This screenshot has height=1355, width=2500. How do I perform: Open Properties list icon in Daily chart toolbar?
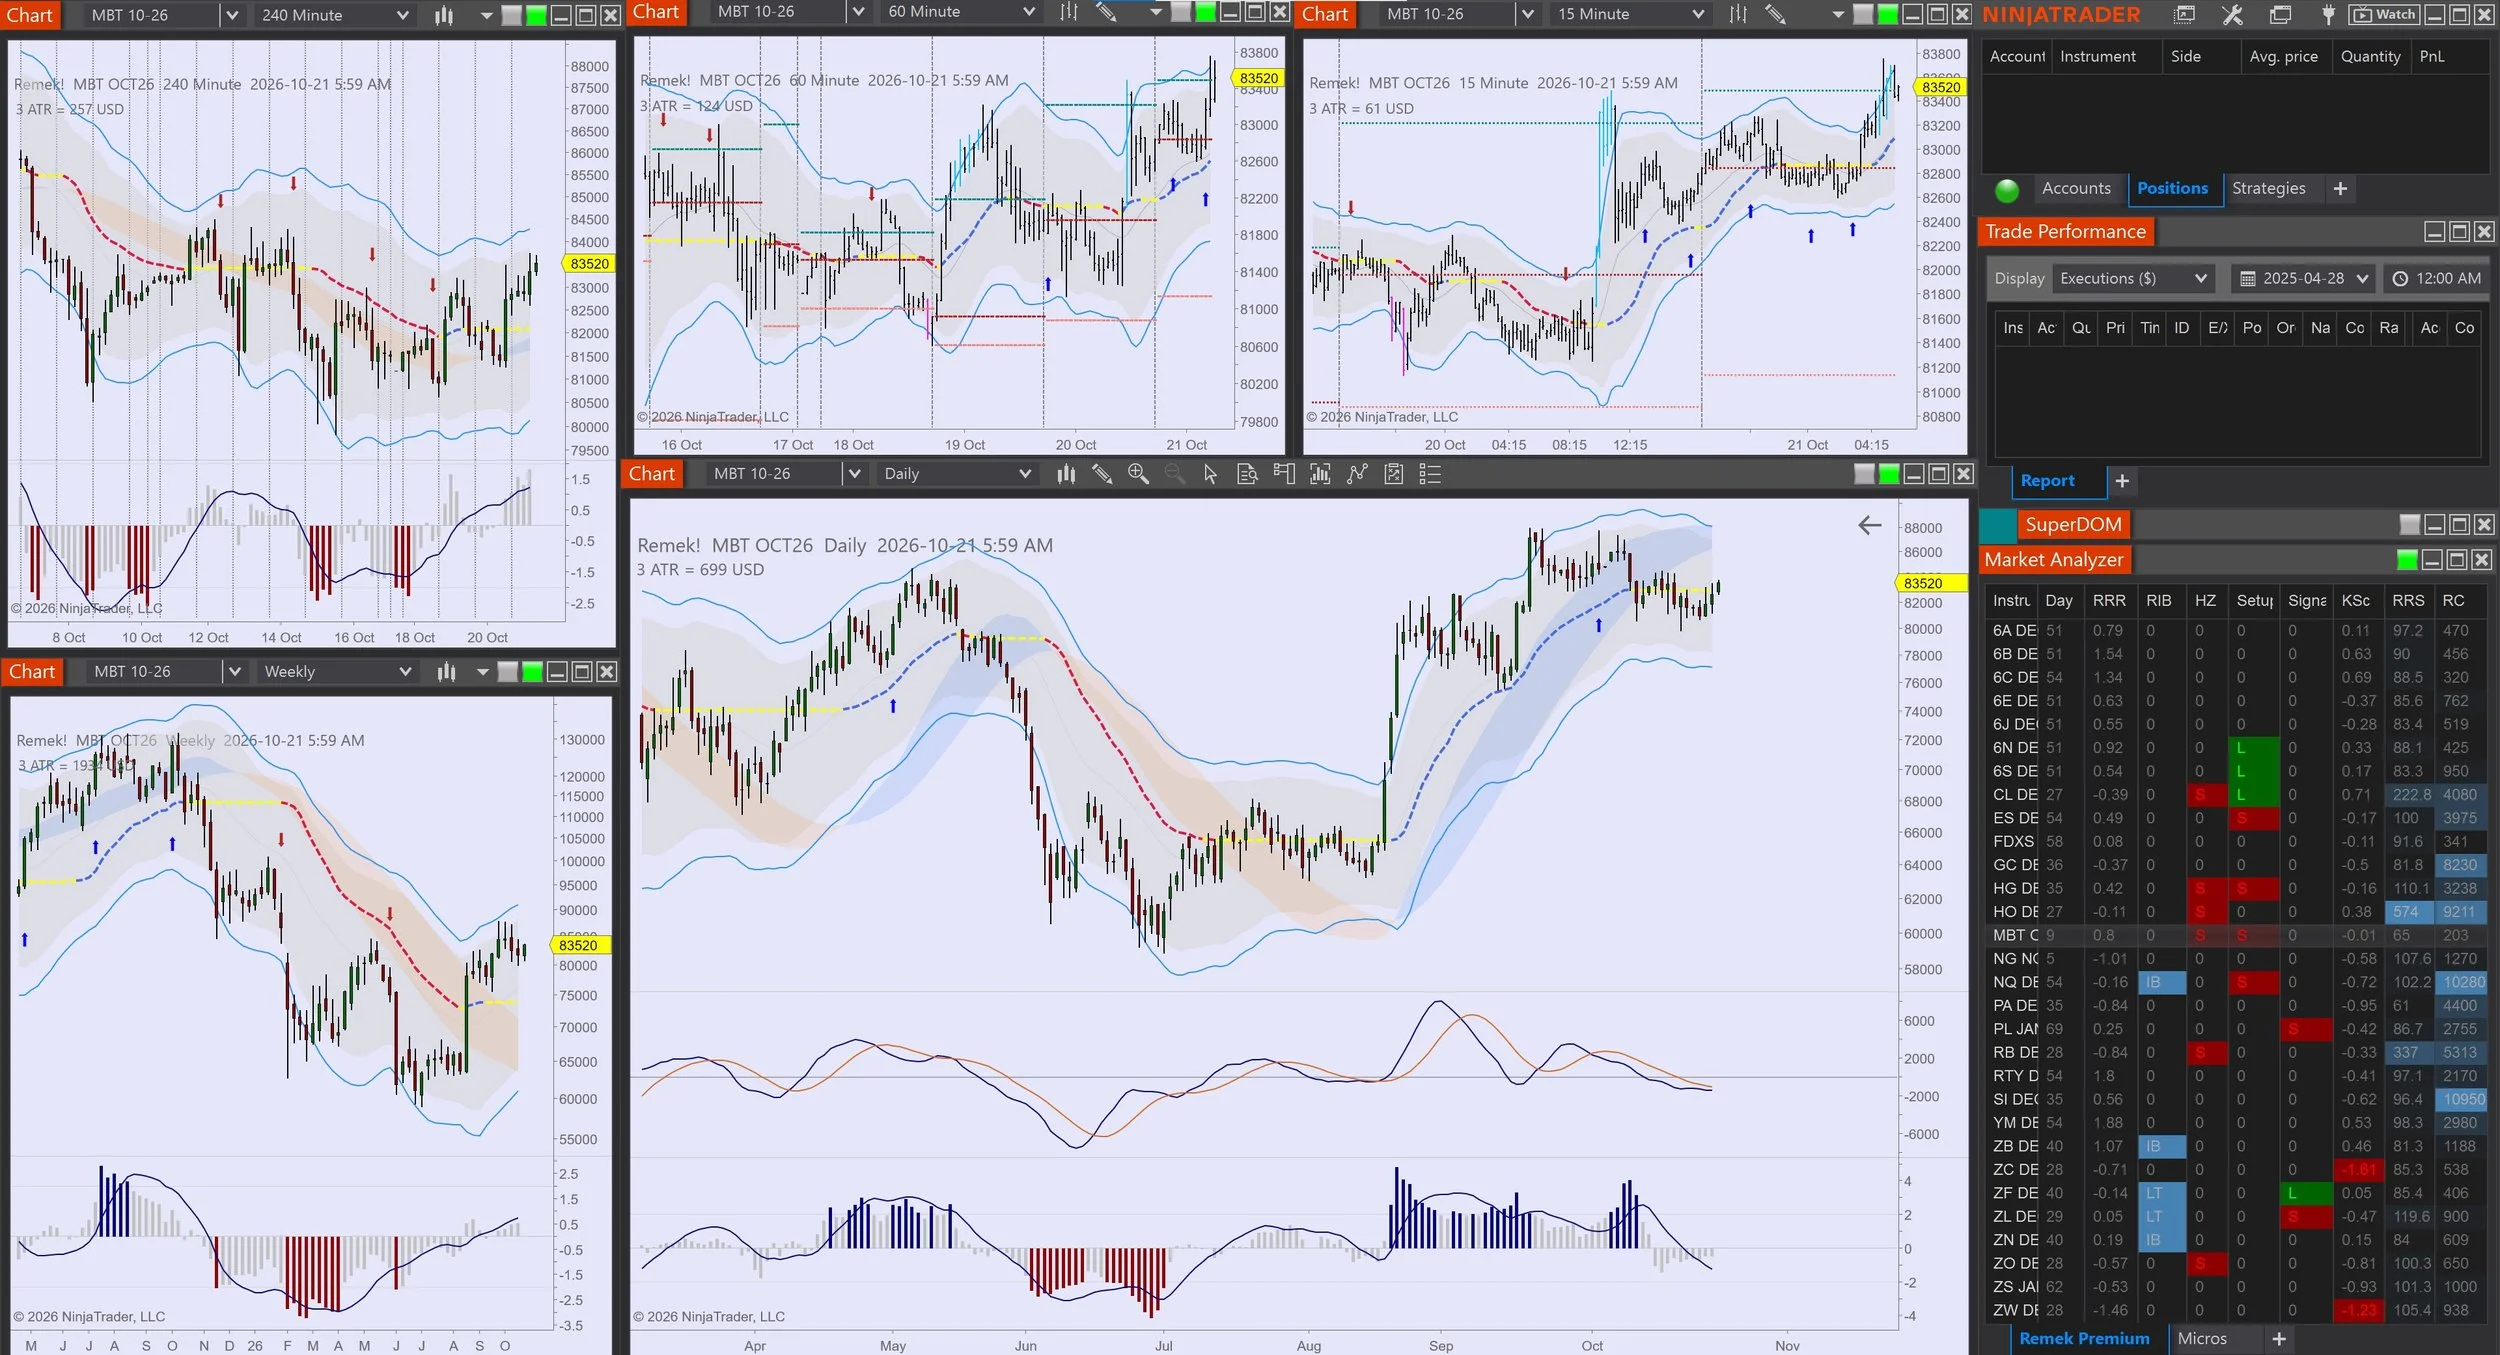[1430, 474]
